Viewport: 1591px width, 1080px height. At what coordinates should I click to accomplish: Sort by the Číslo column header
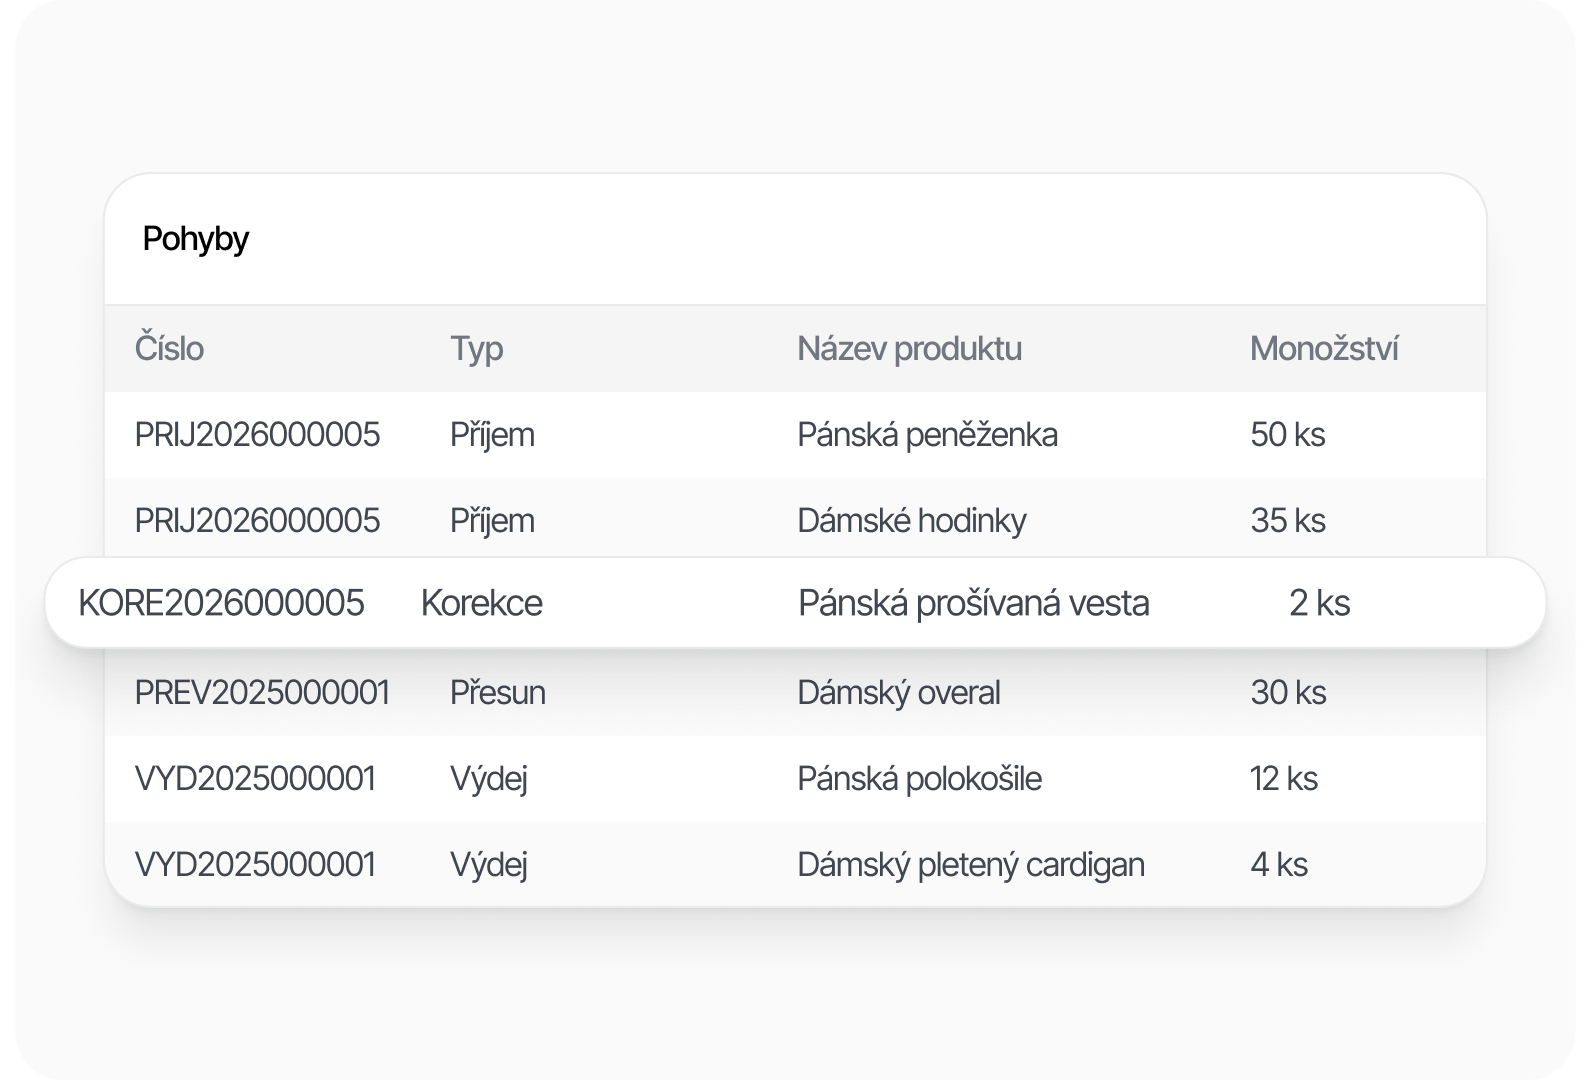(x=169, y=349)
